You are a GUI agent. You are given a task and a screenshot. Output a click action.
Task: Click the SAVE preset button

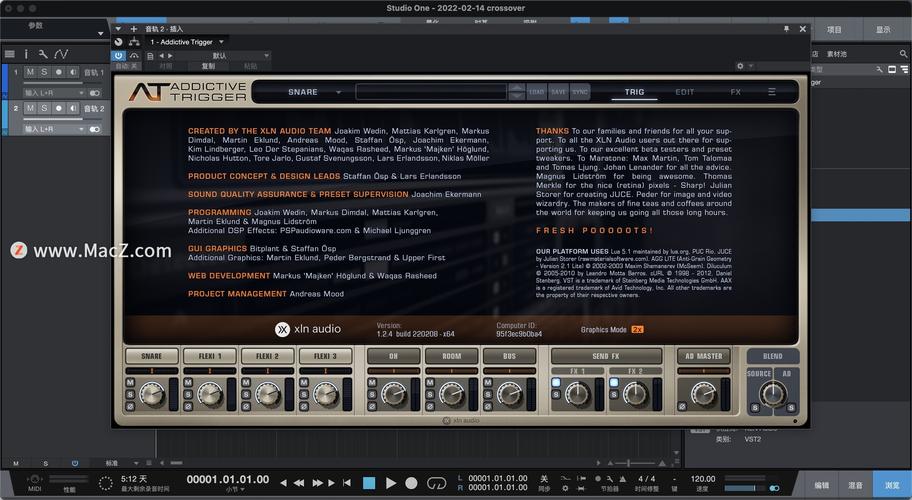tap(558, 92)
